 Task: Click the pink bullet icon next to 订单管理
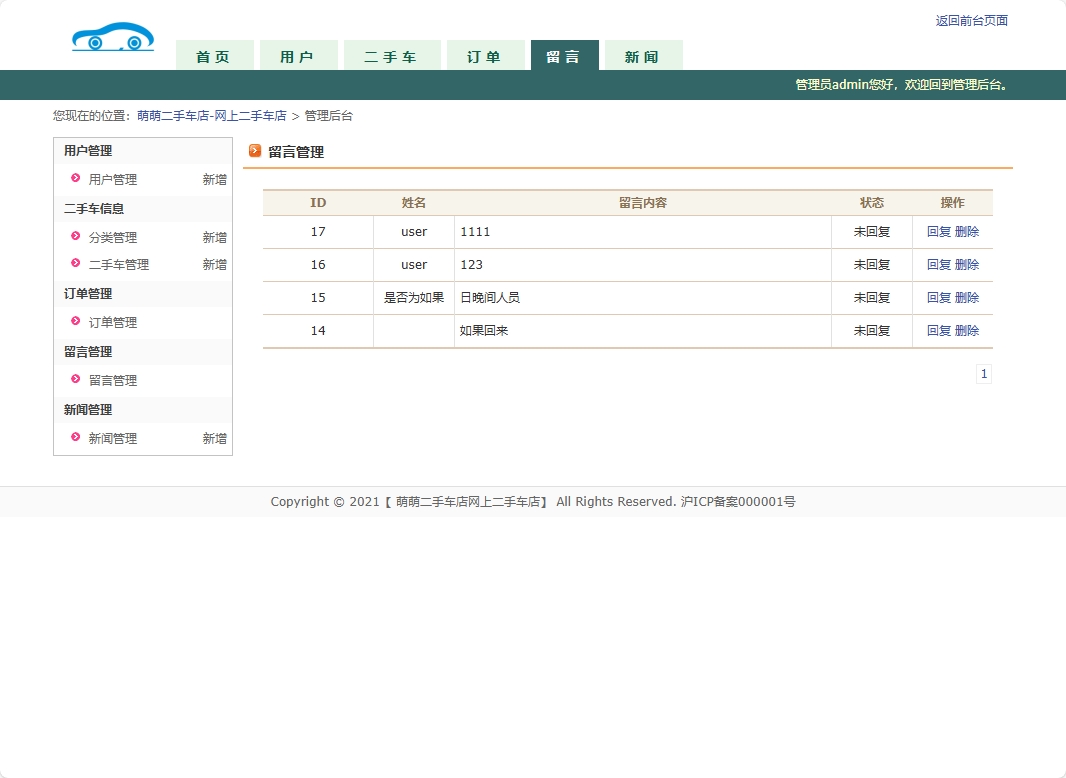click(75, 322)
